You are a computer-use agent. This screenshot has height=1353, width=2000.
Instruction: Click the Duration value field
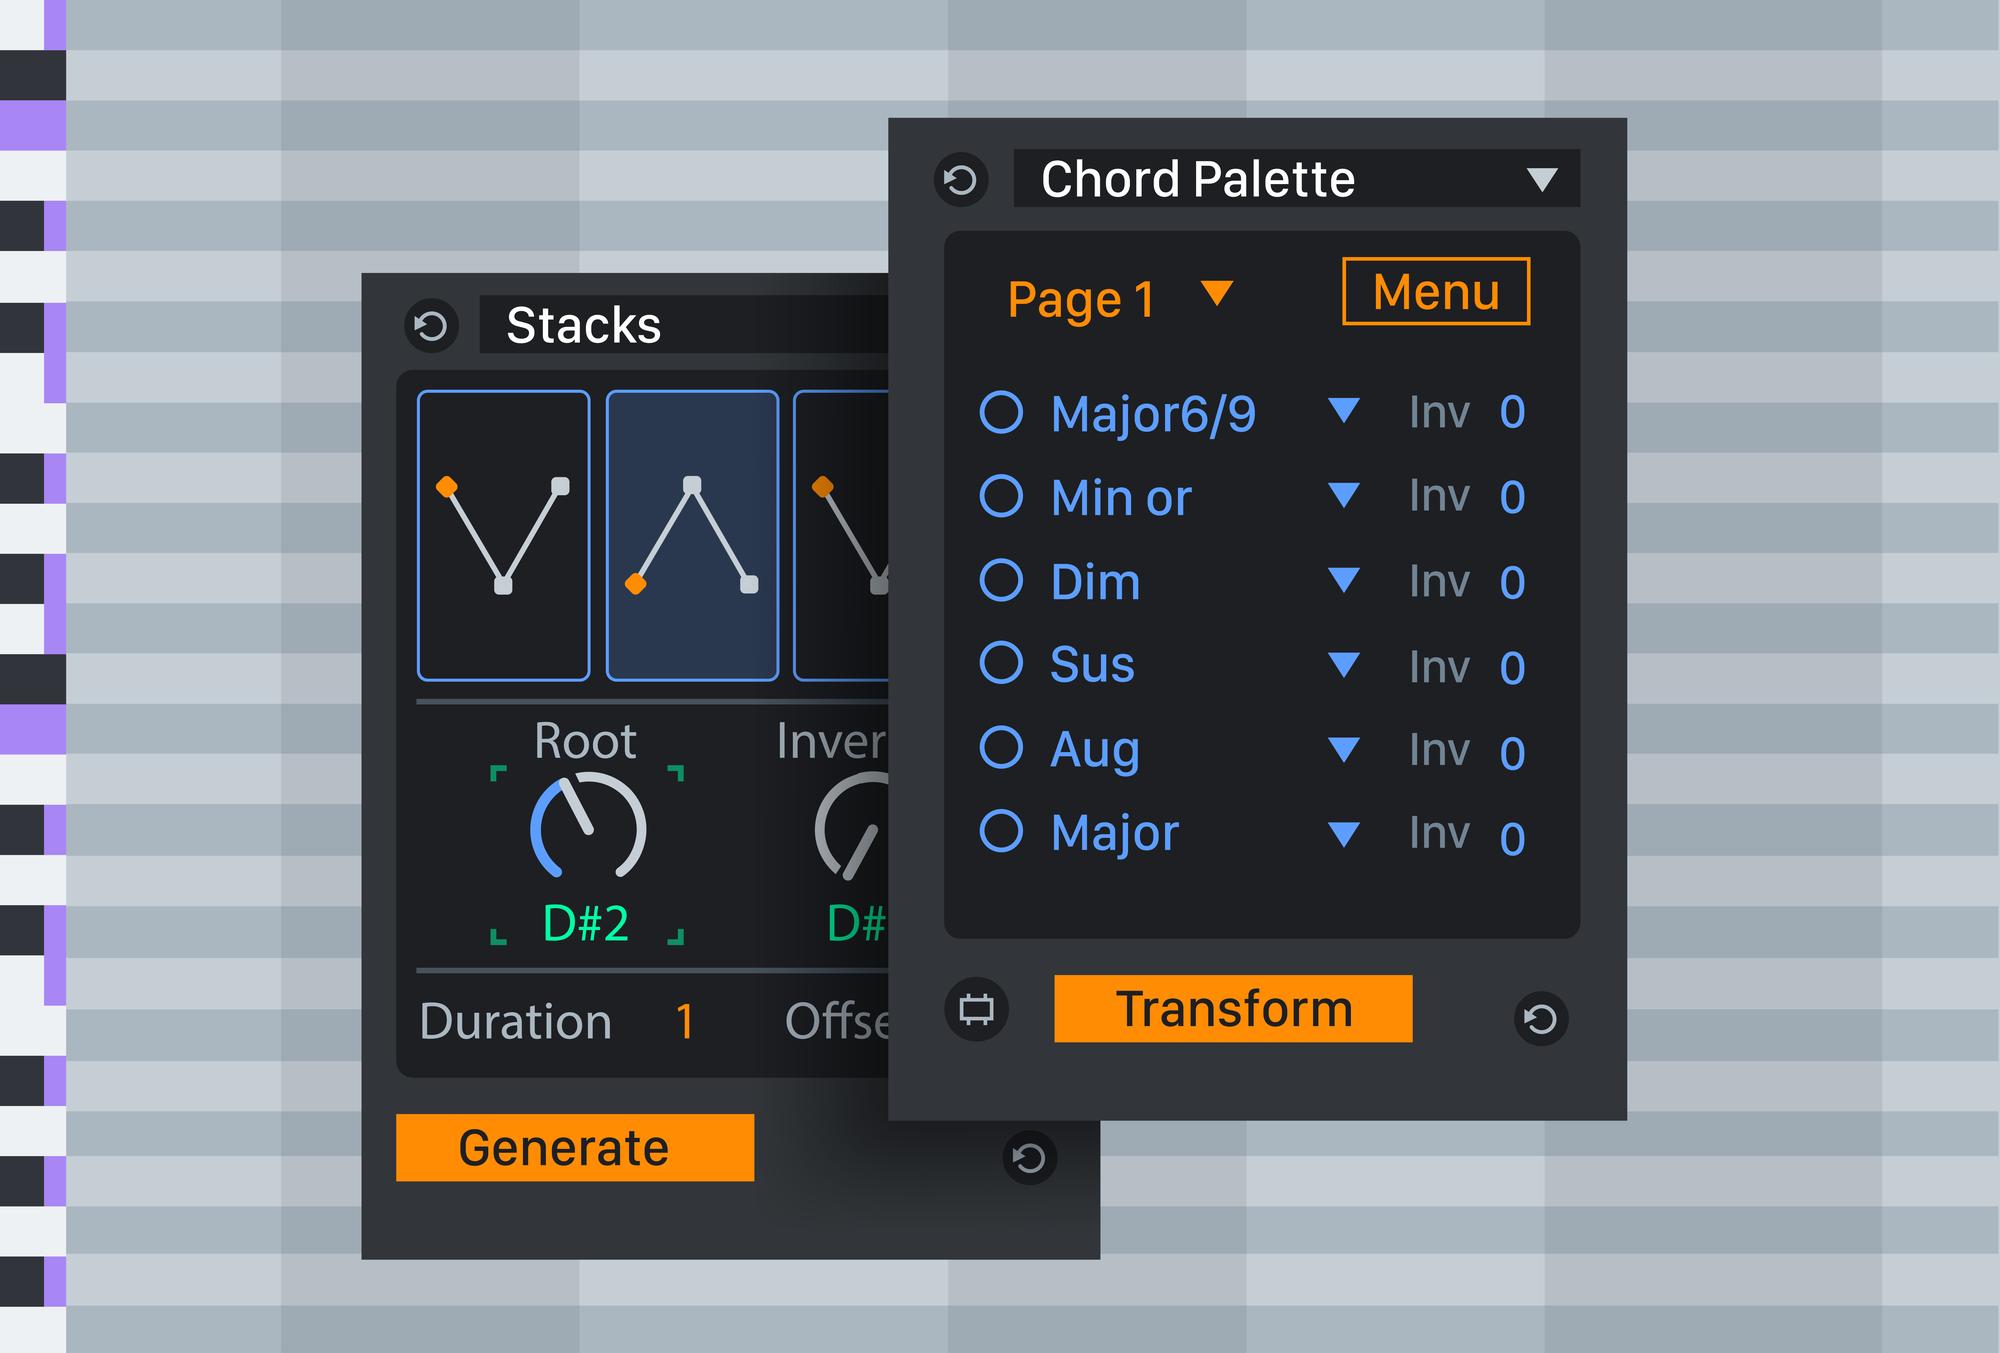click(x=685, y=1022)
